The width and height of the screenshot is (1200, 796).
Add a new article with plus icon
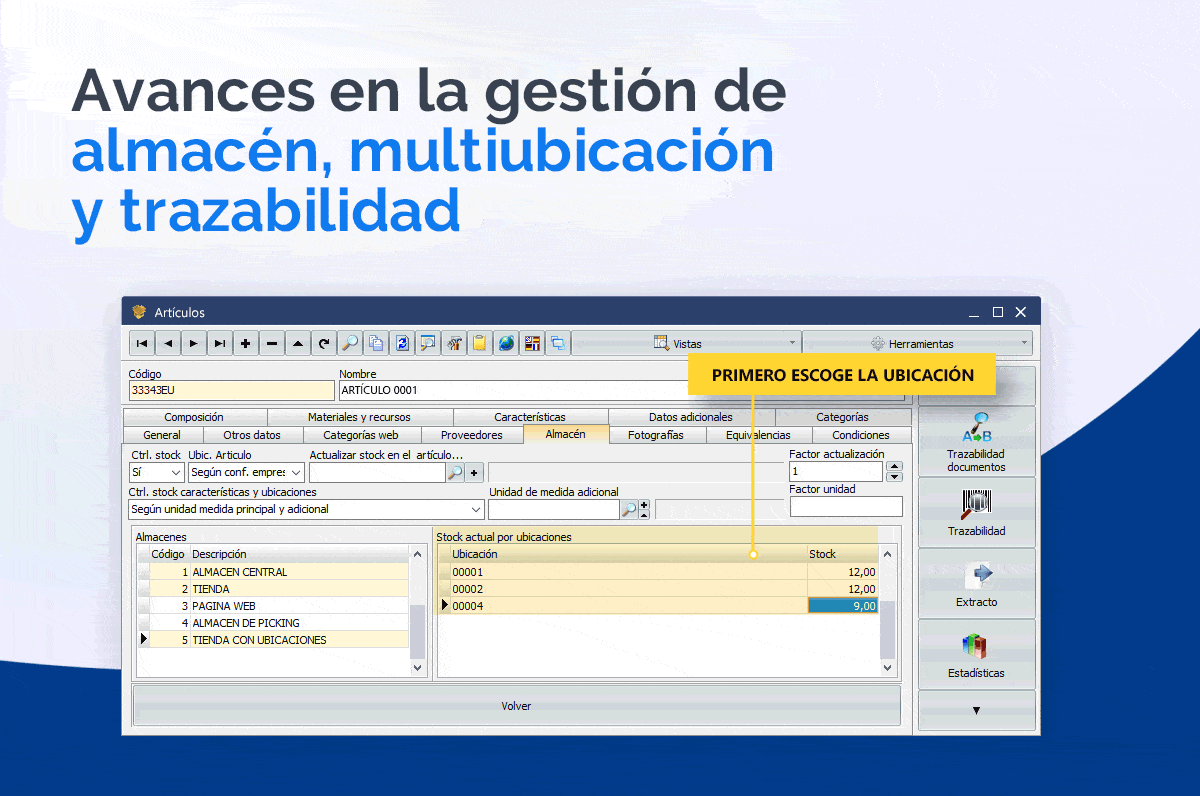coord(246,344)
